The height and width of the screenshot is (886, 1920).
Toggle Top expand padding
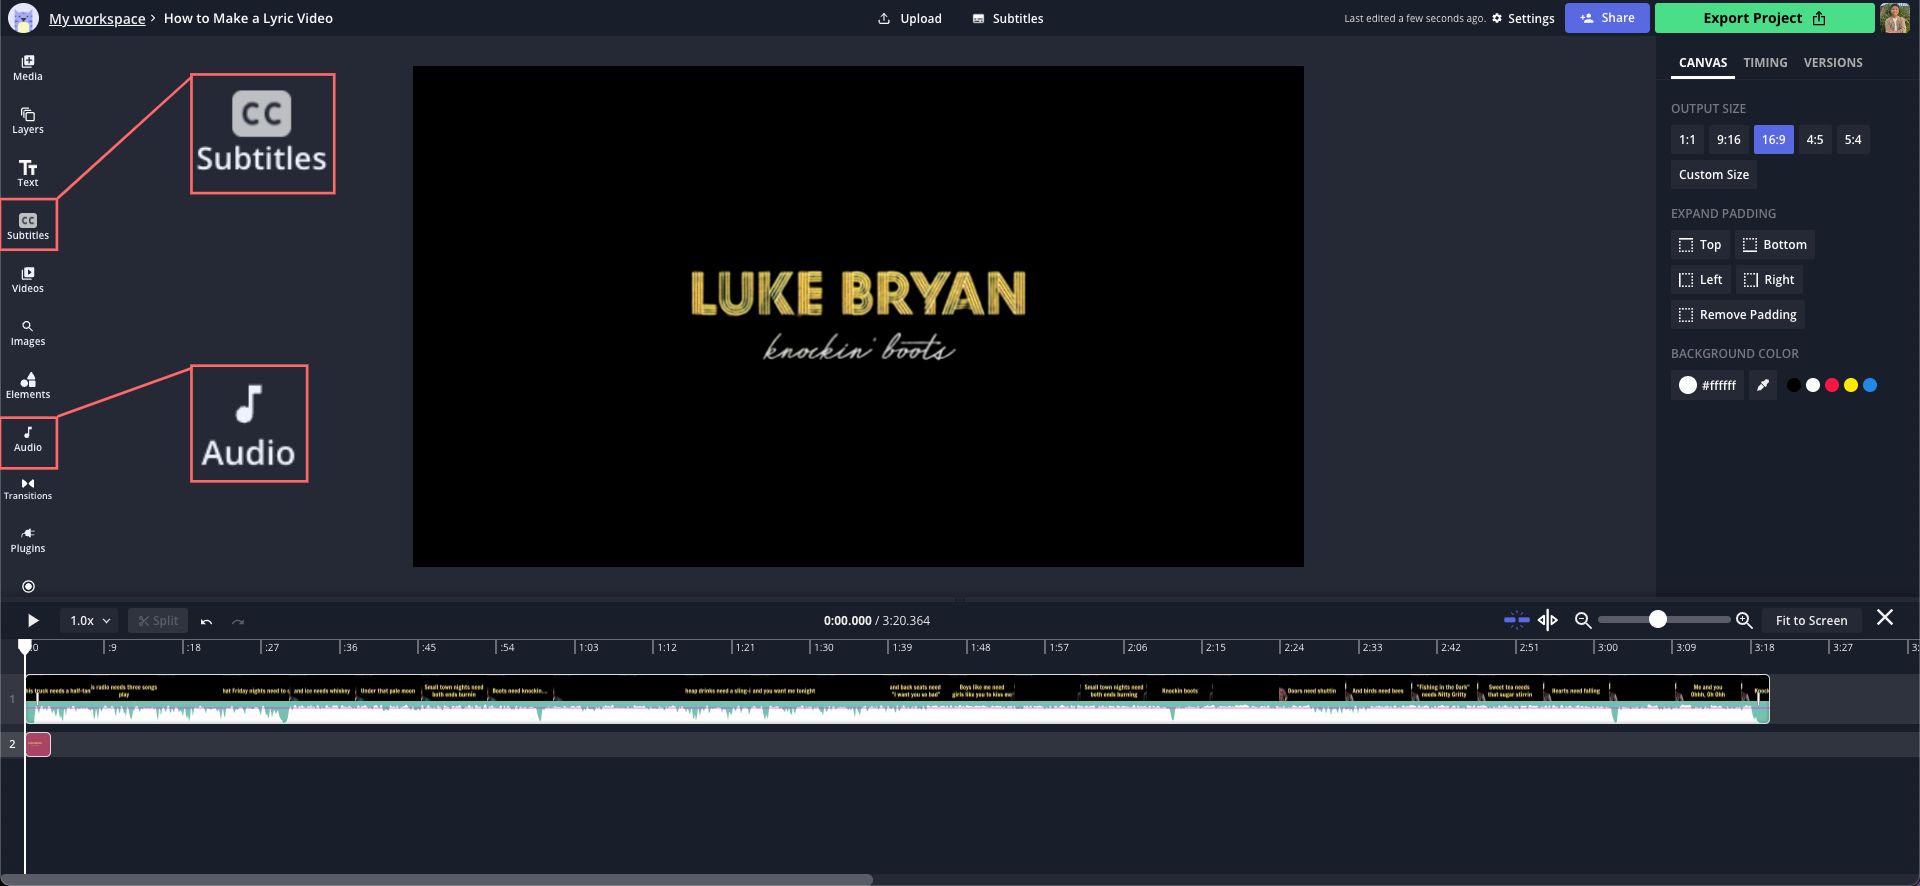coord(1700,245)
